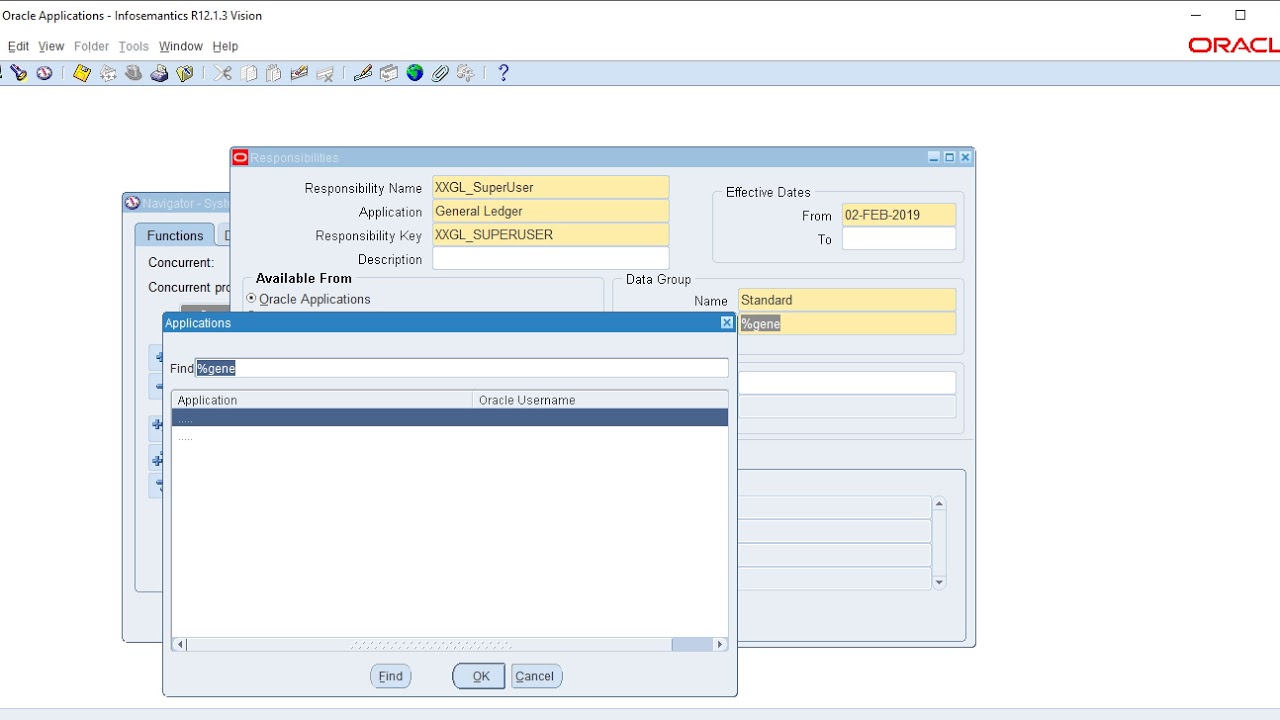Click the horizontal scrollbar right arrow
The width and height of the screenshot is (1280, 720).
[719, 645]
